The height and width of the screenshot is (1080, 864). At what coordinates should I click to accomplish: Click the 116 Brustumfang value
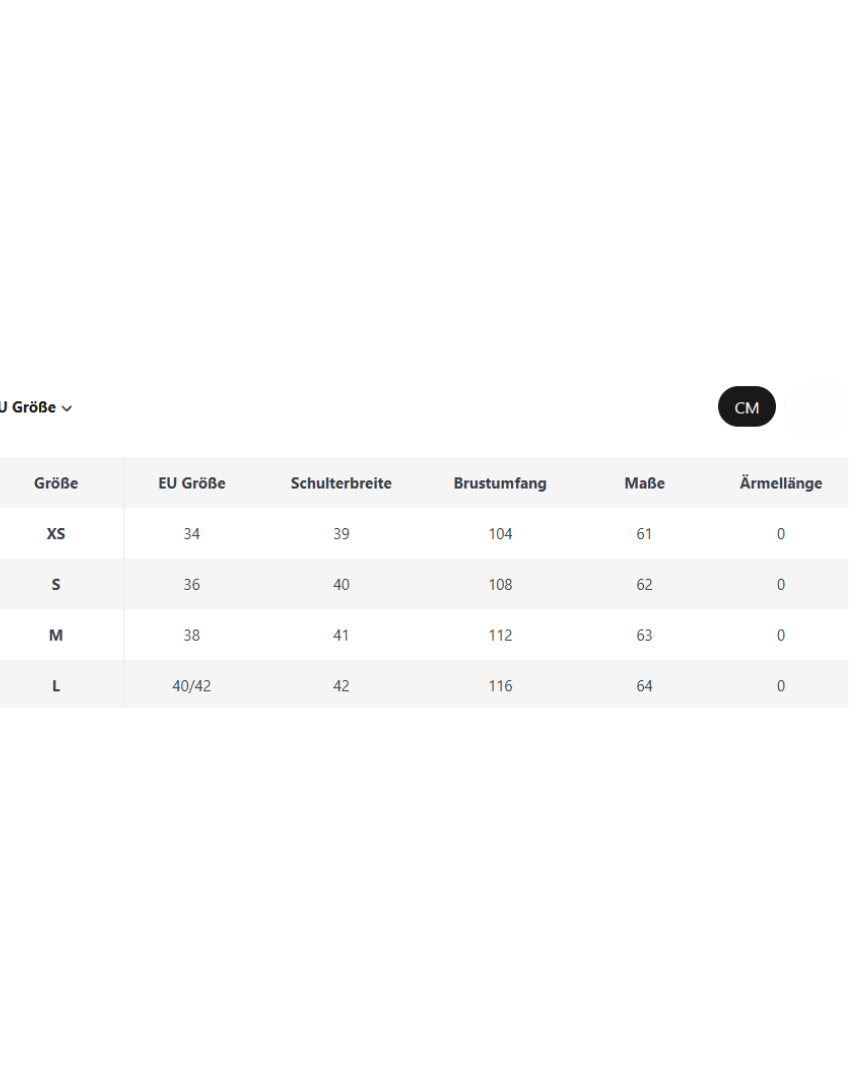click(x=500, y=686)
